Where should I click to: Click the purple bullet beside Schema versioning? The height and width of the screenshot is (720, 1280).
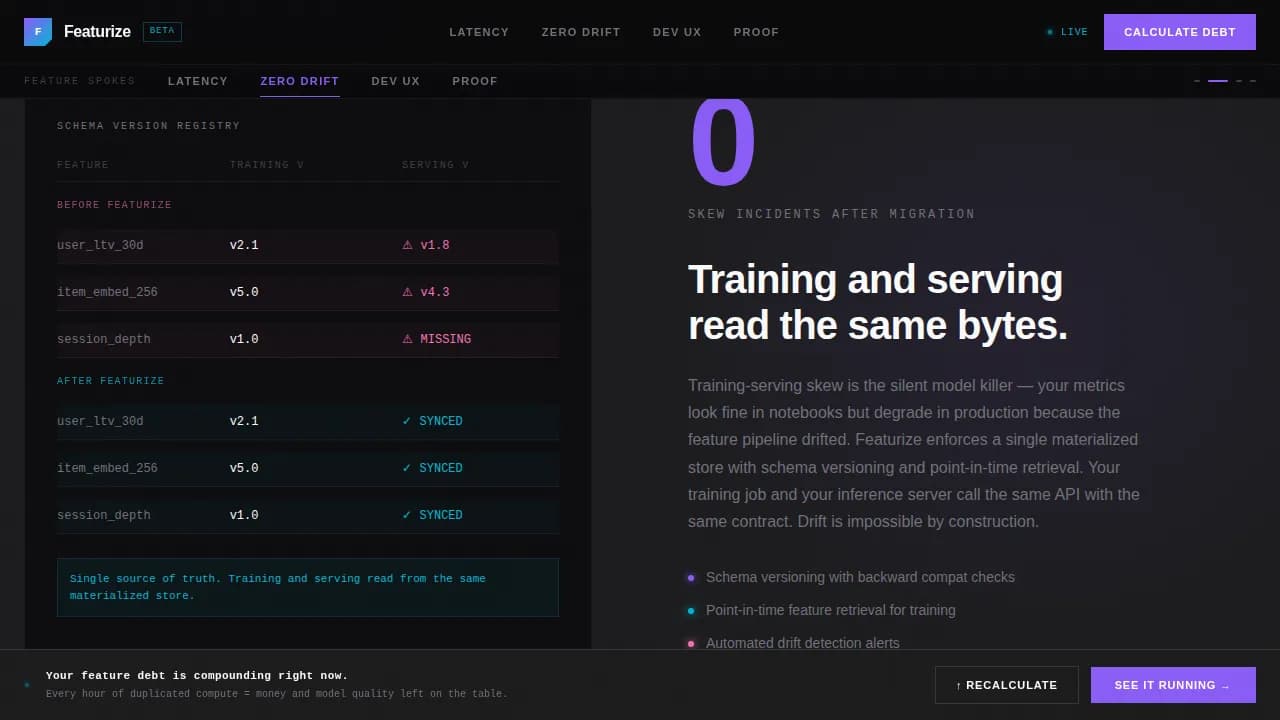(691, 577)
